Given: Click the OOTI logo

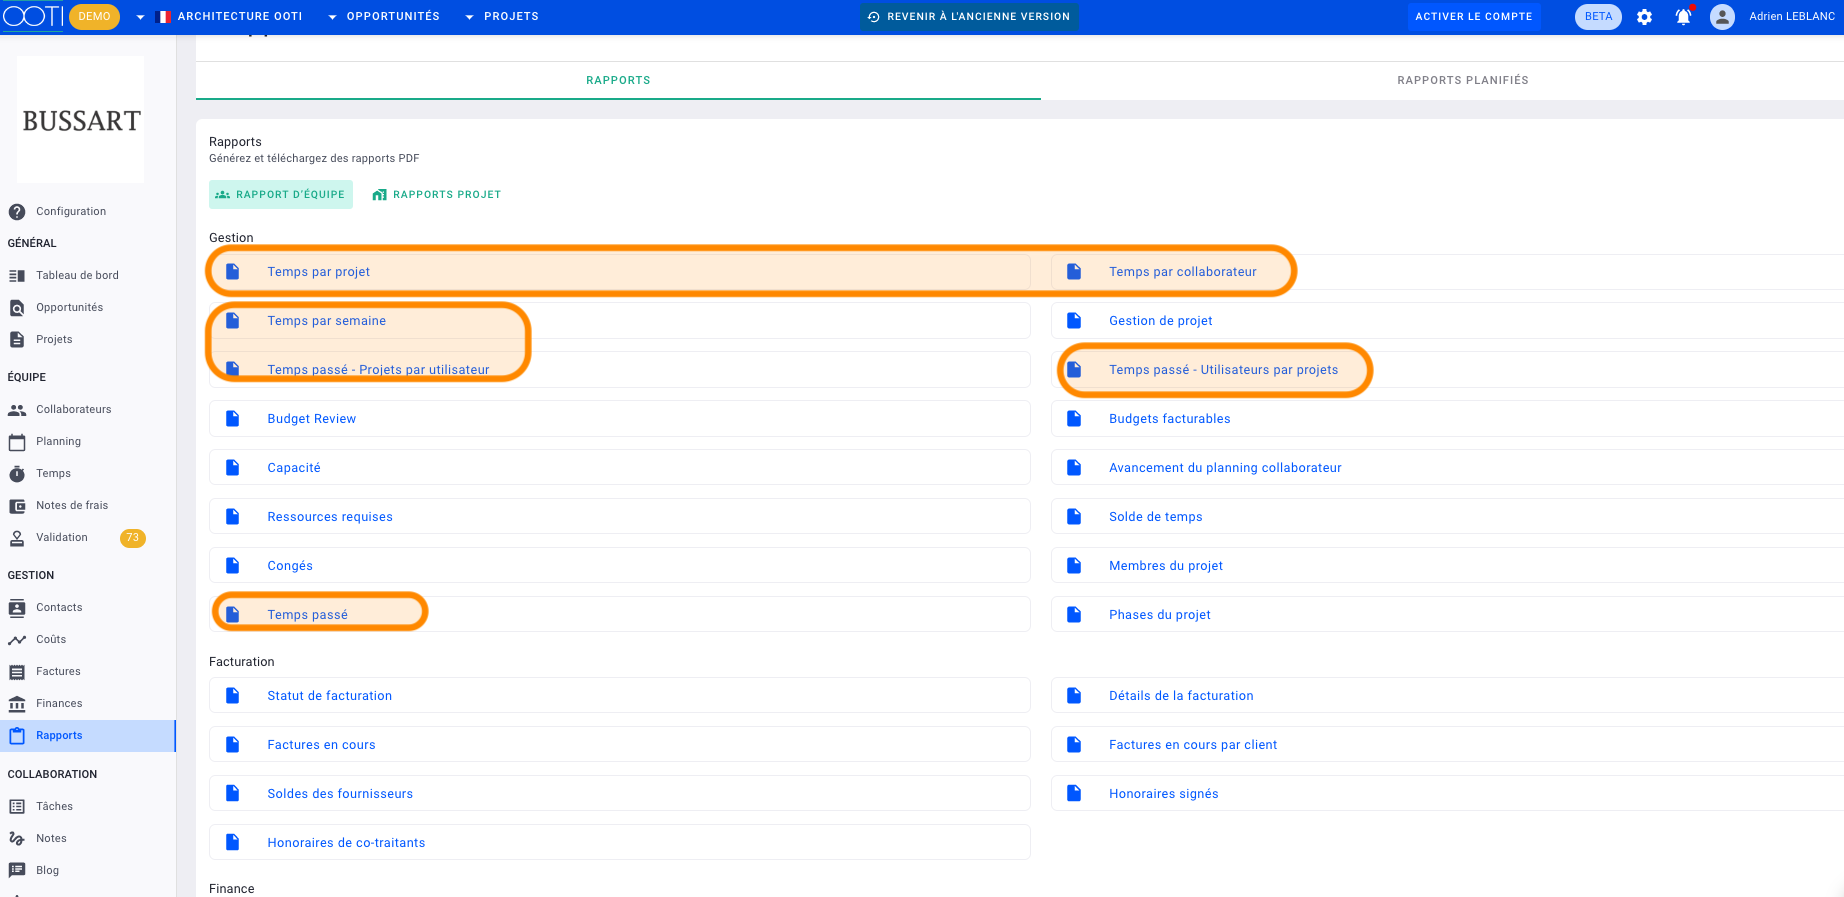Looking at the screenshot, I should [33, 16].
